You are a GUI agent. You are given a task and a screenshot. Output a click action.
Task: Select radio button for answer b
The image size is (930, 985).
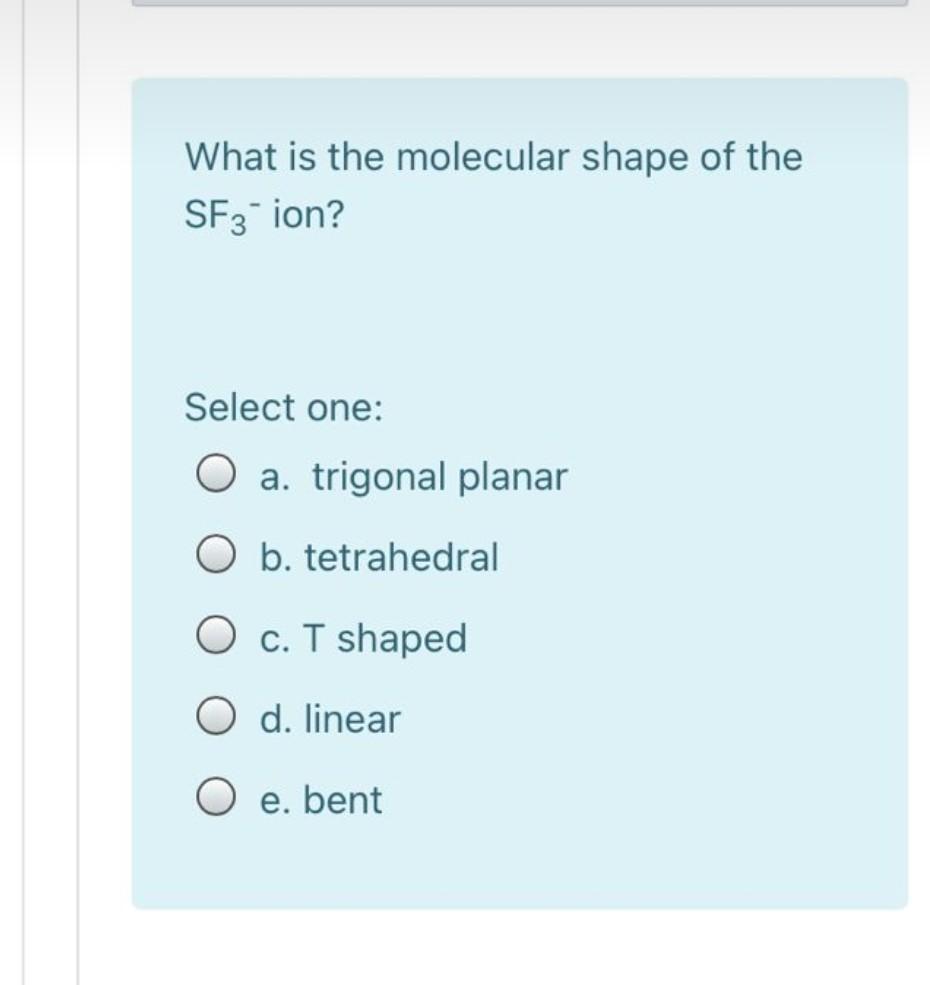click(x=216, y=558)
